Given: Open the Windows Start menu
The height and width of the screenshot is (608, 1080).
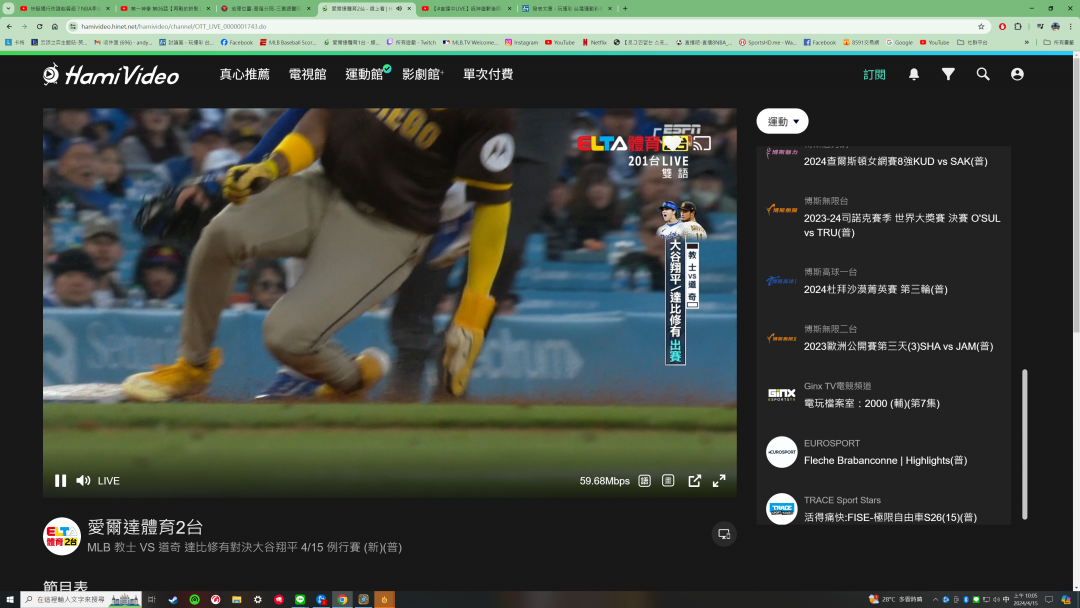Looking at the screenshot, I should point(10,600).
